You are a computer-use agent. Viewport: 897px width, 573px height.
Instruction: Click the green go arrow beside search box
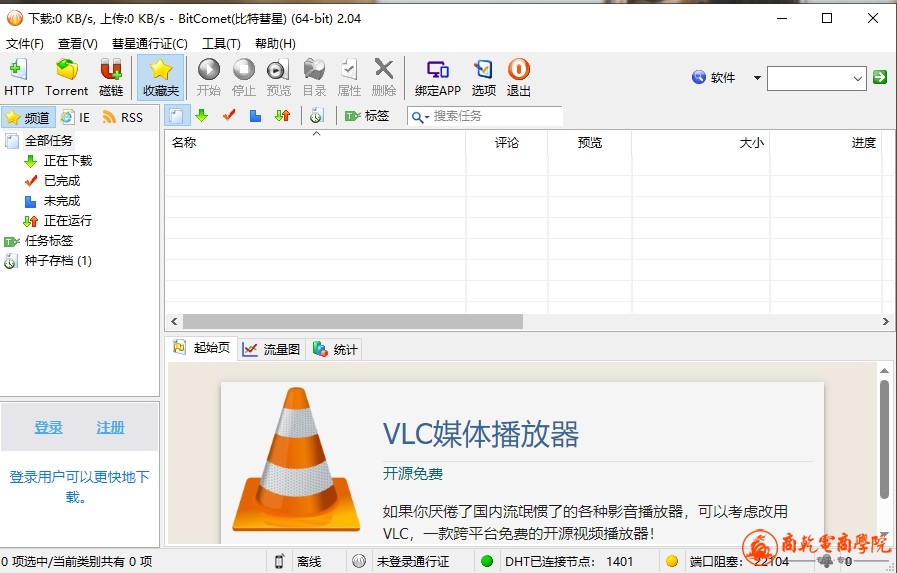880,78
